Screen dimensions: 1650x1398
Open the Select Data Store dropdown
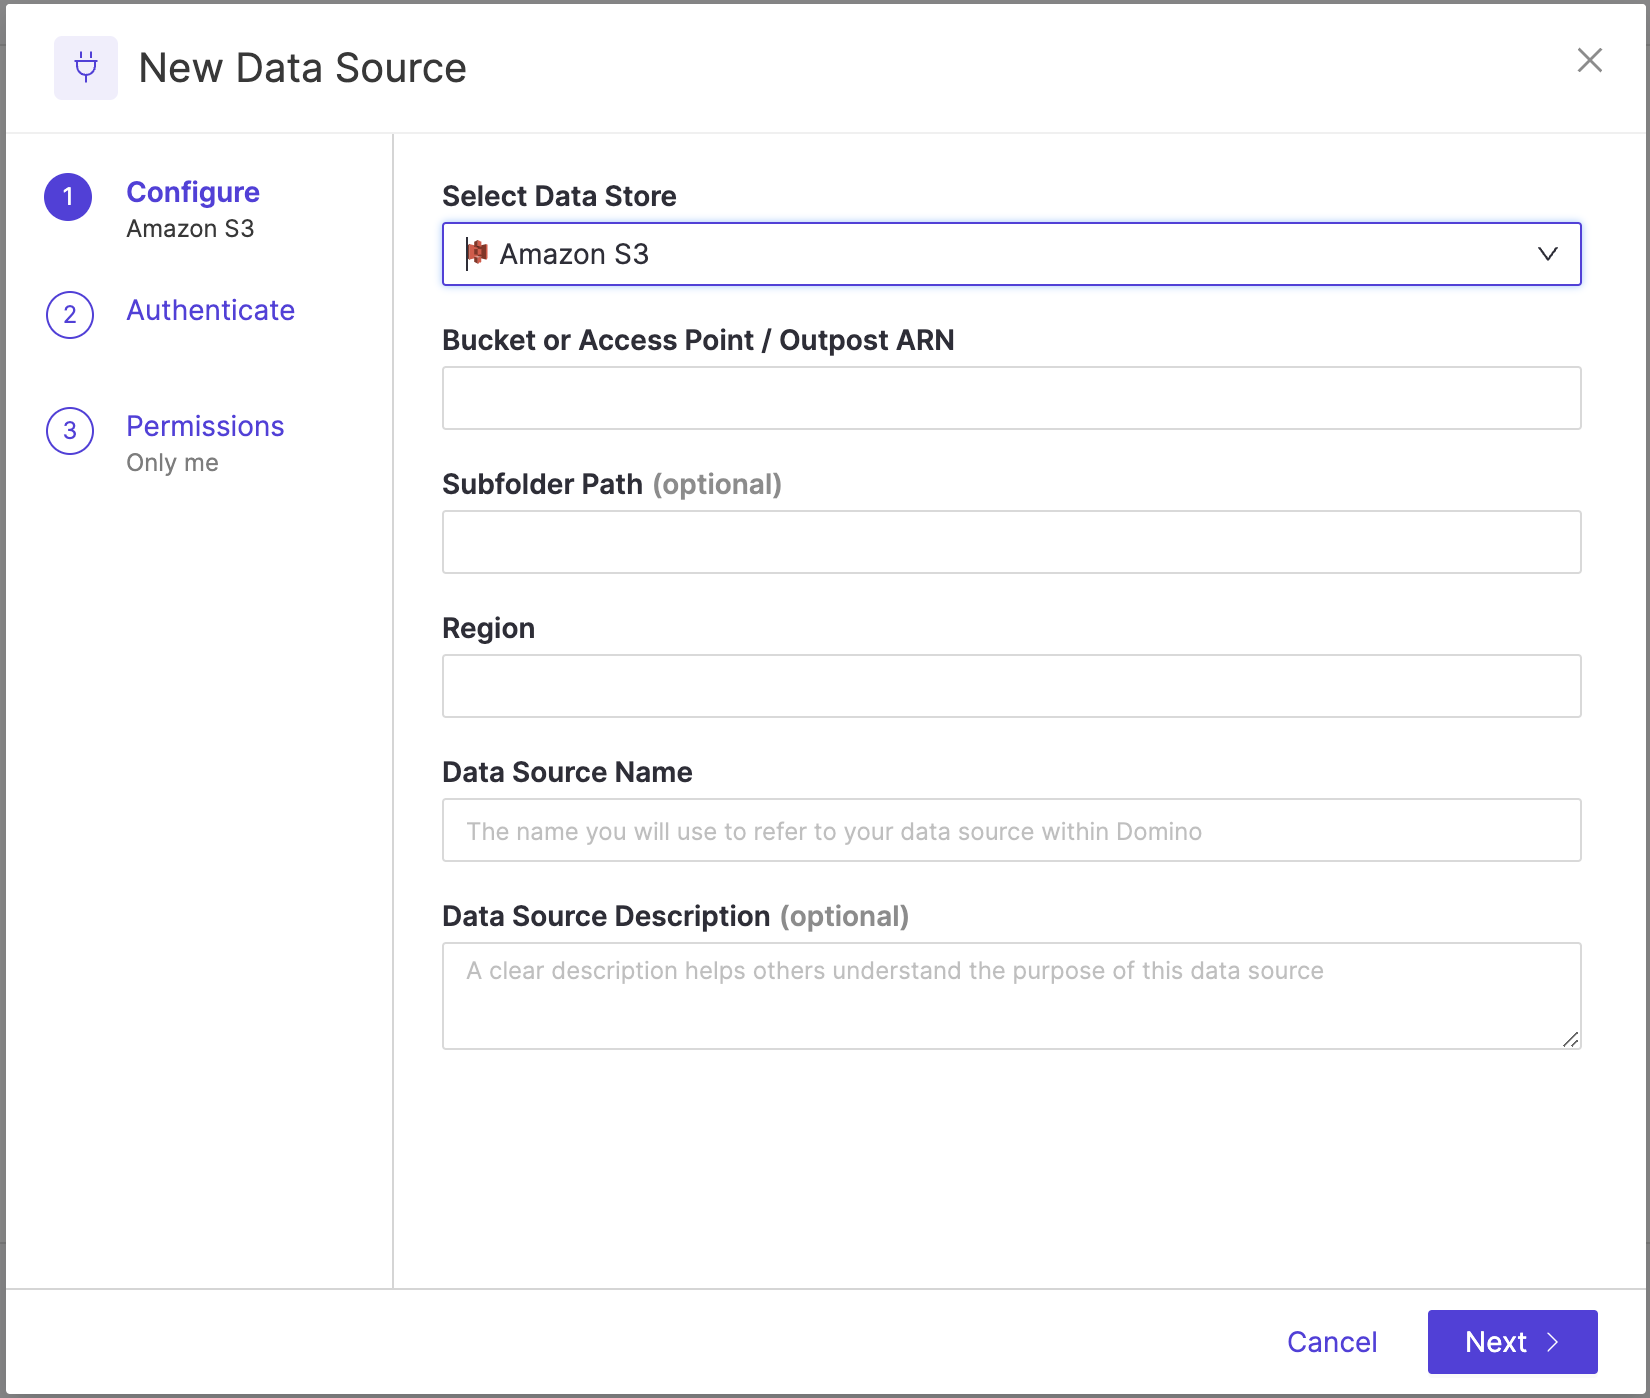[x=1011, y=254]
